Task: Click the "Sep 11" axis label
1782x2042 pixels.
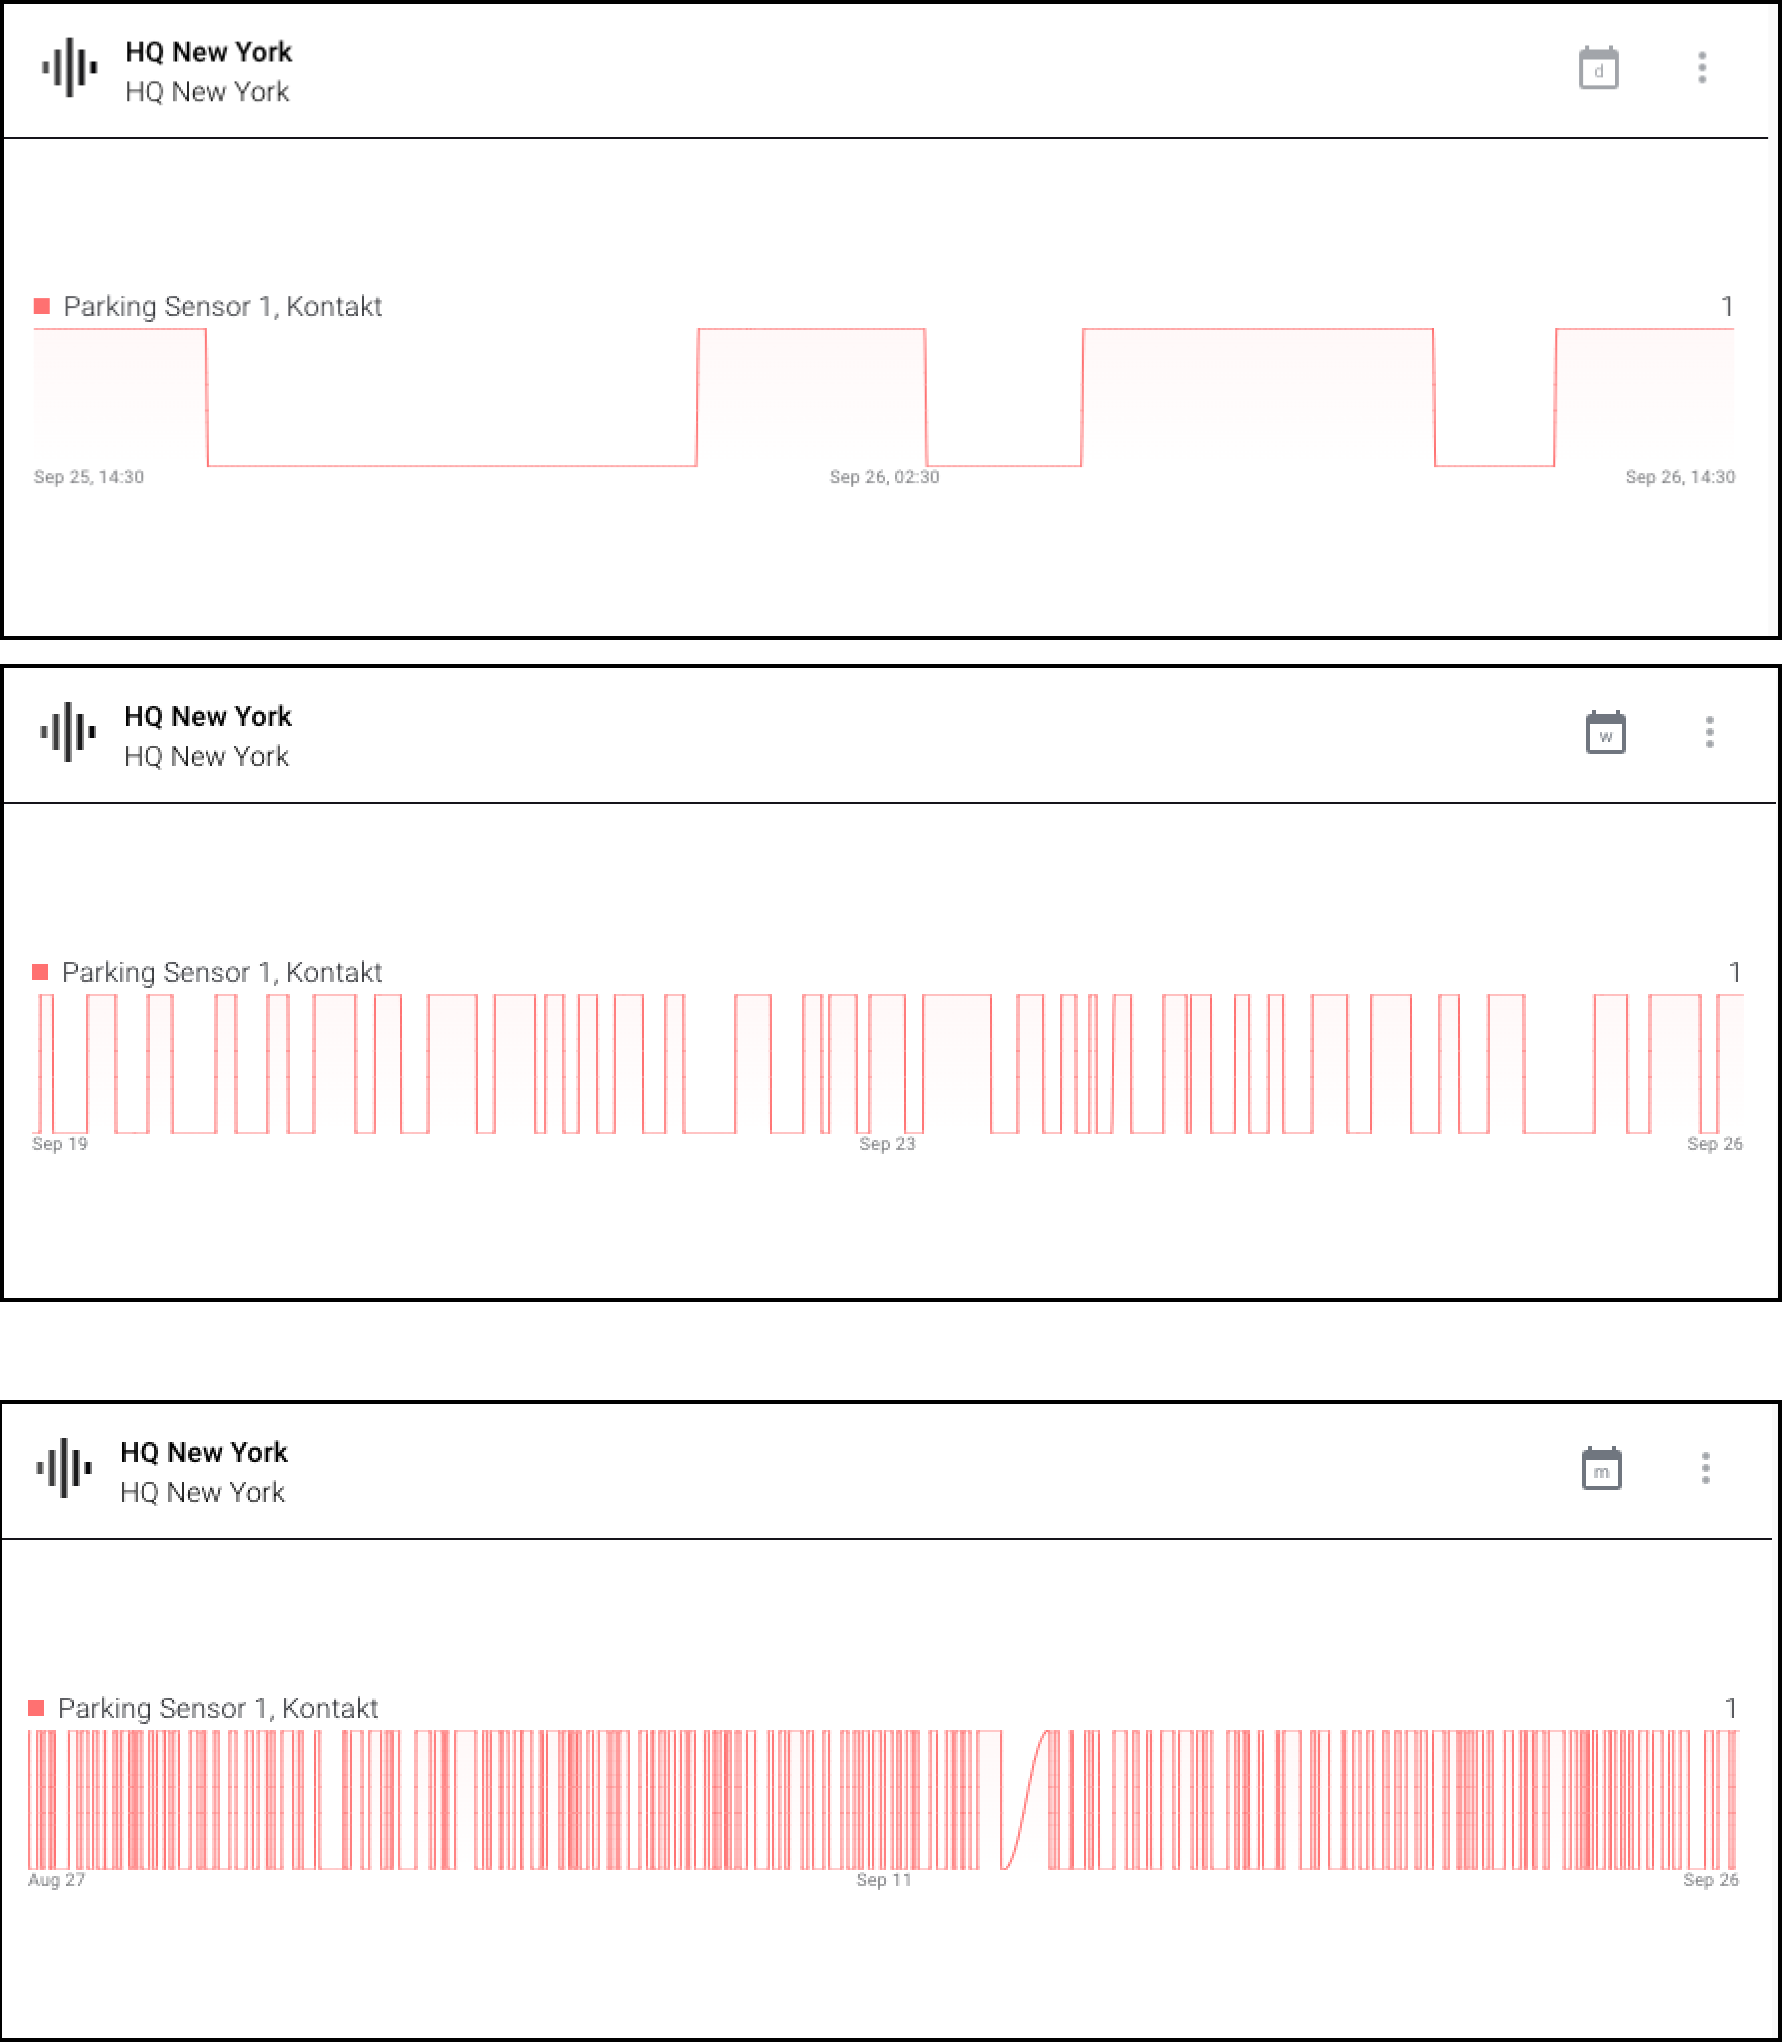Action: tap(884, 1880)
